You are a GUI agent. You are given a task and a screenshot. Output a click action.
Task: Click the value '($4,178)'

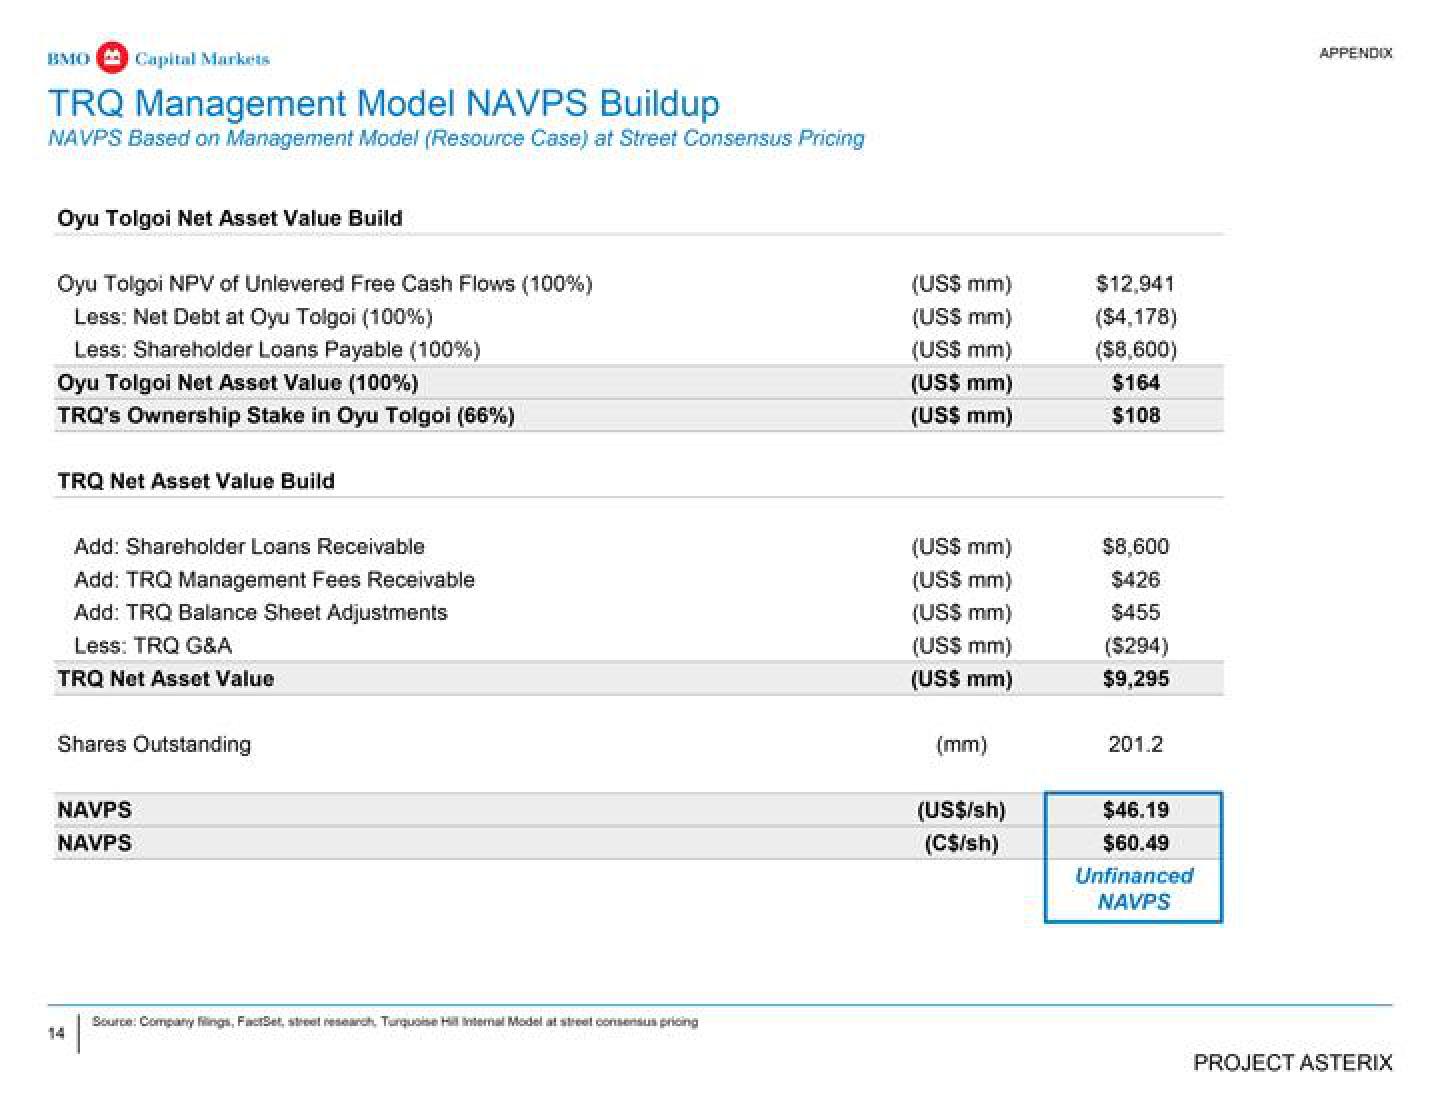[x=1135, y=317]
